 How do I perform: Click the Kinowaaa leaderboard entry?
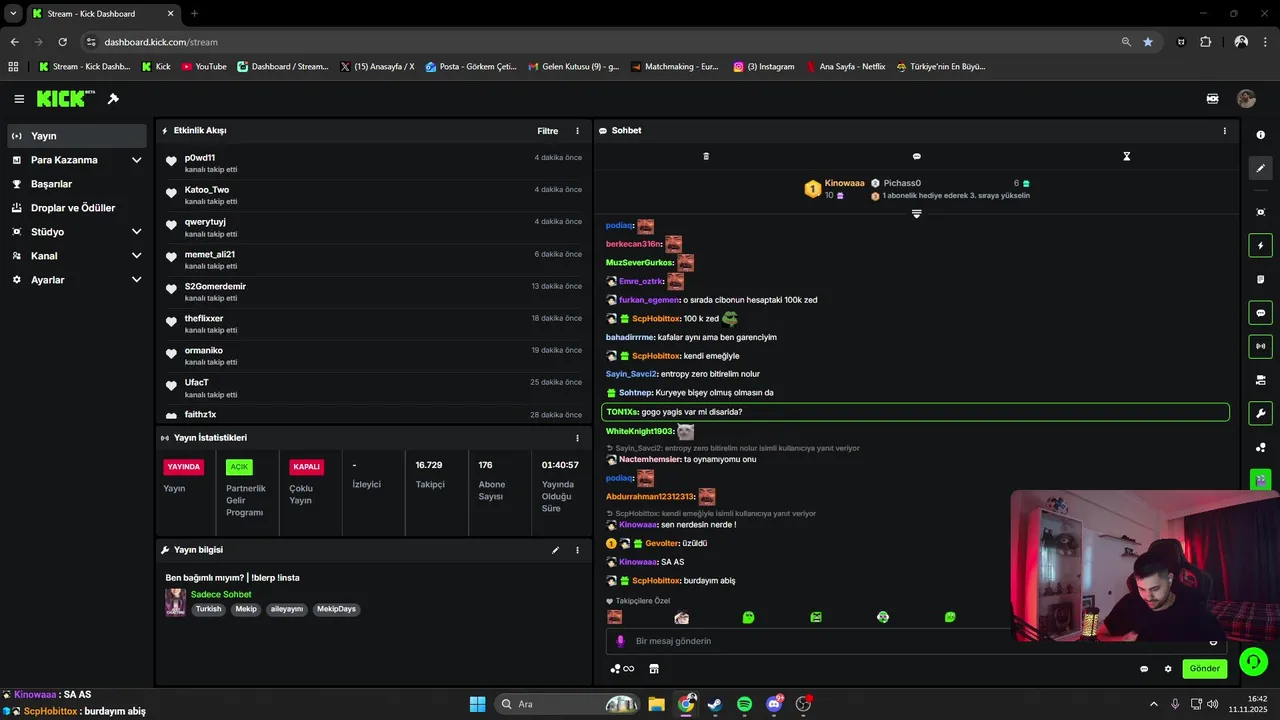(x=834, y=188)
